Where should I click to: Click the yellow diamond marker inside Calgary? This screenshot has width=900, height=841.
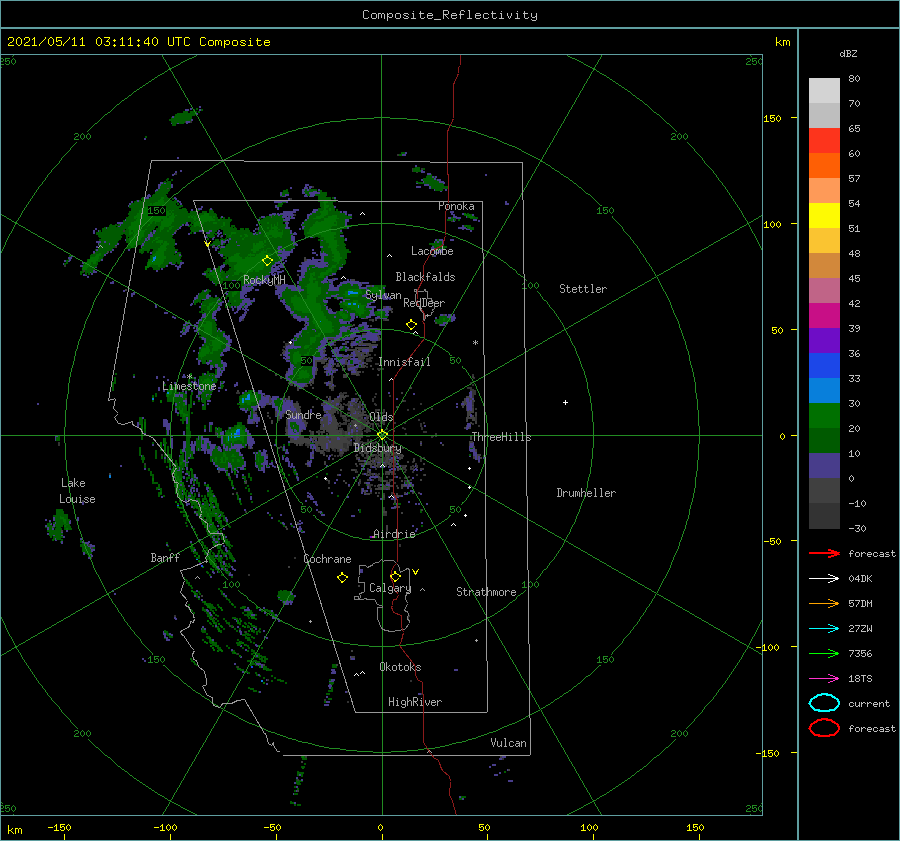[395, 576]
